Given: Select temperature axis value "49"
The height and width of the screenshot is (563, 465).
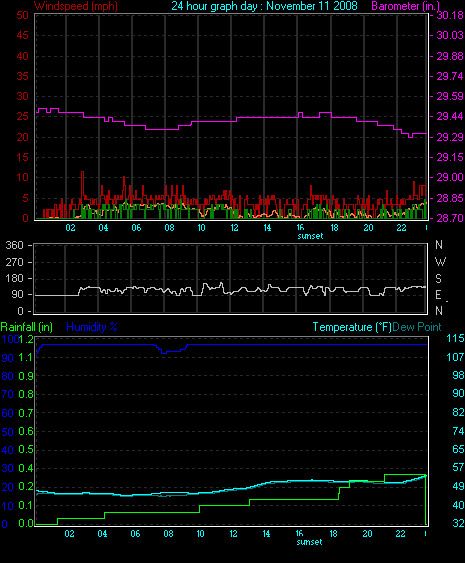Looking at the screenshot, I should [458, 486].
